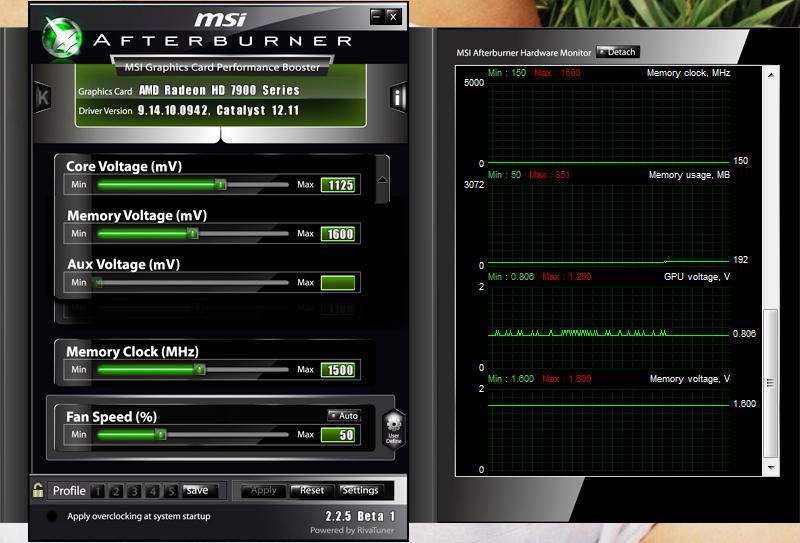Click the MSI Afterburner Hardware Monitor title
This screenshot has height=543, width=800.
(523, 53)
